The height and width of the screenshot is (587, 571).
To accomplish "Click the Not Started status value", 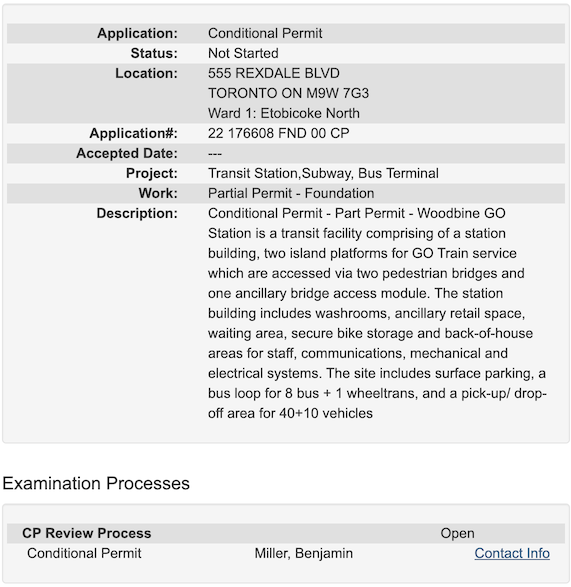I will 243,53.
